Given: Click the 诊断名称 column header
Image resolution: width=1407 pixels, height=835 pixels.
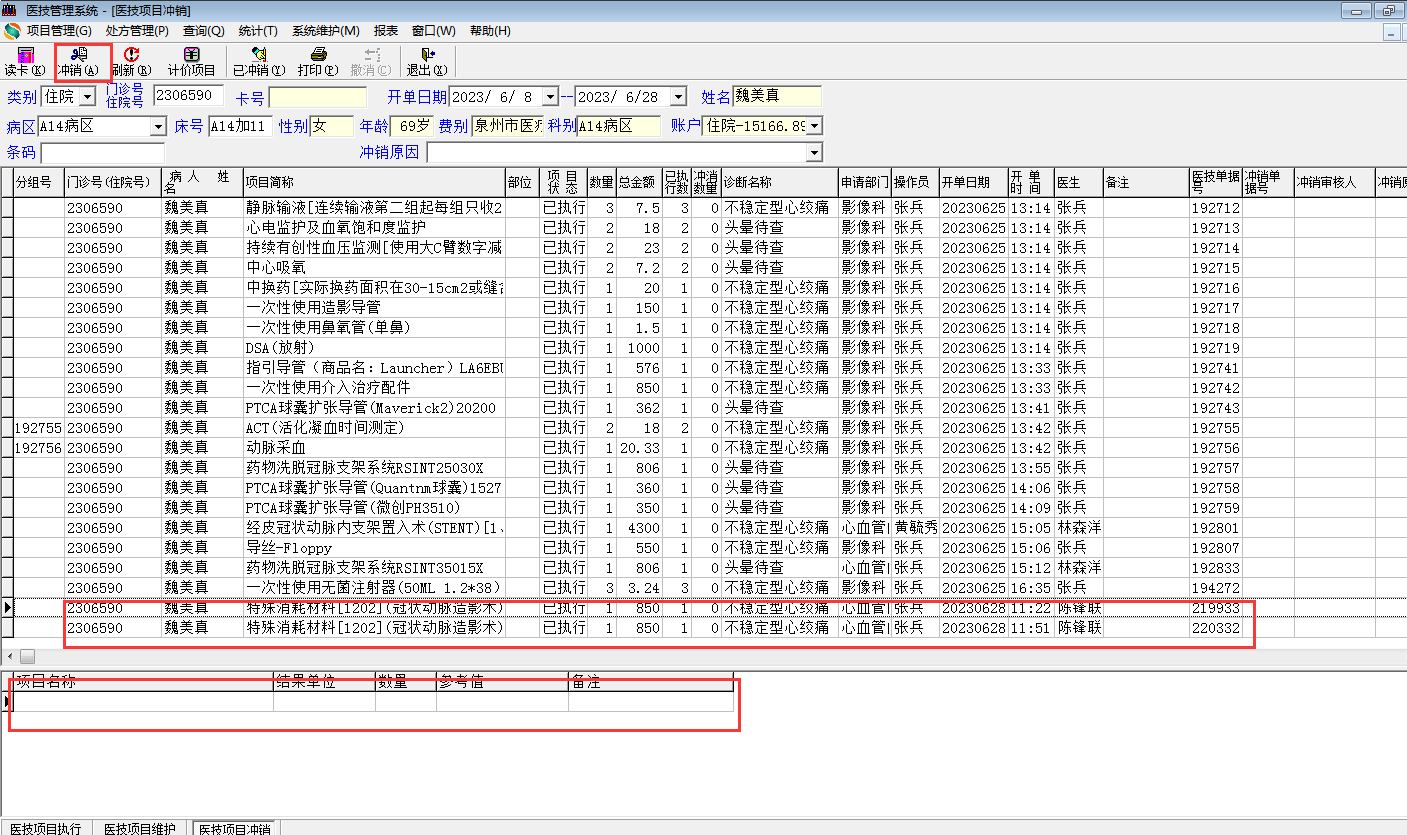Looking at the screenshot, I should click(x=780, y=183).
